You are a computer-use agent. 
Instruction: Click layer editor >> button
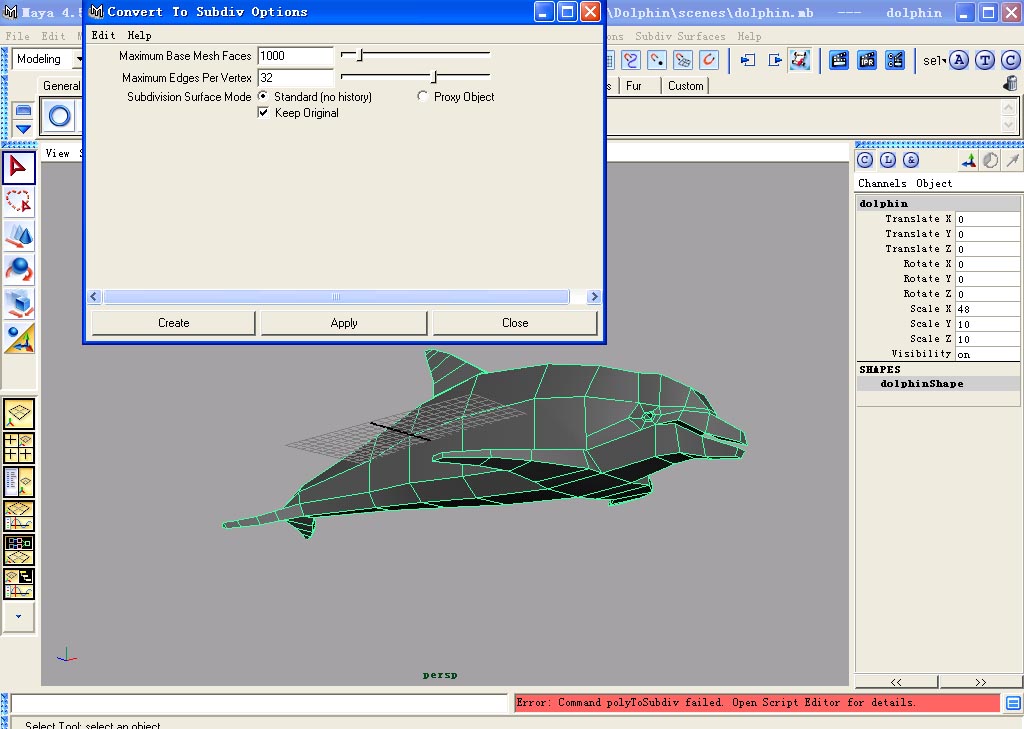click(x=980, y=682)
